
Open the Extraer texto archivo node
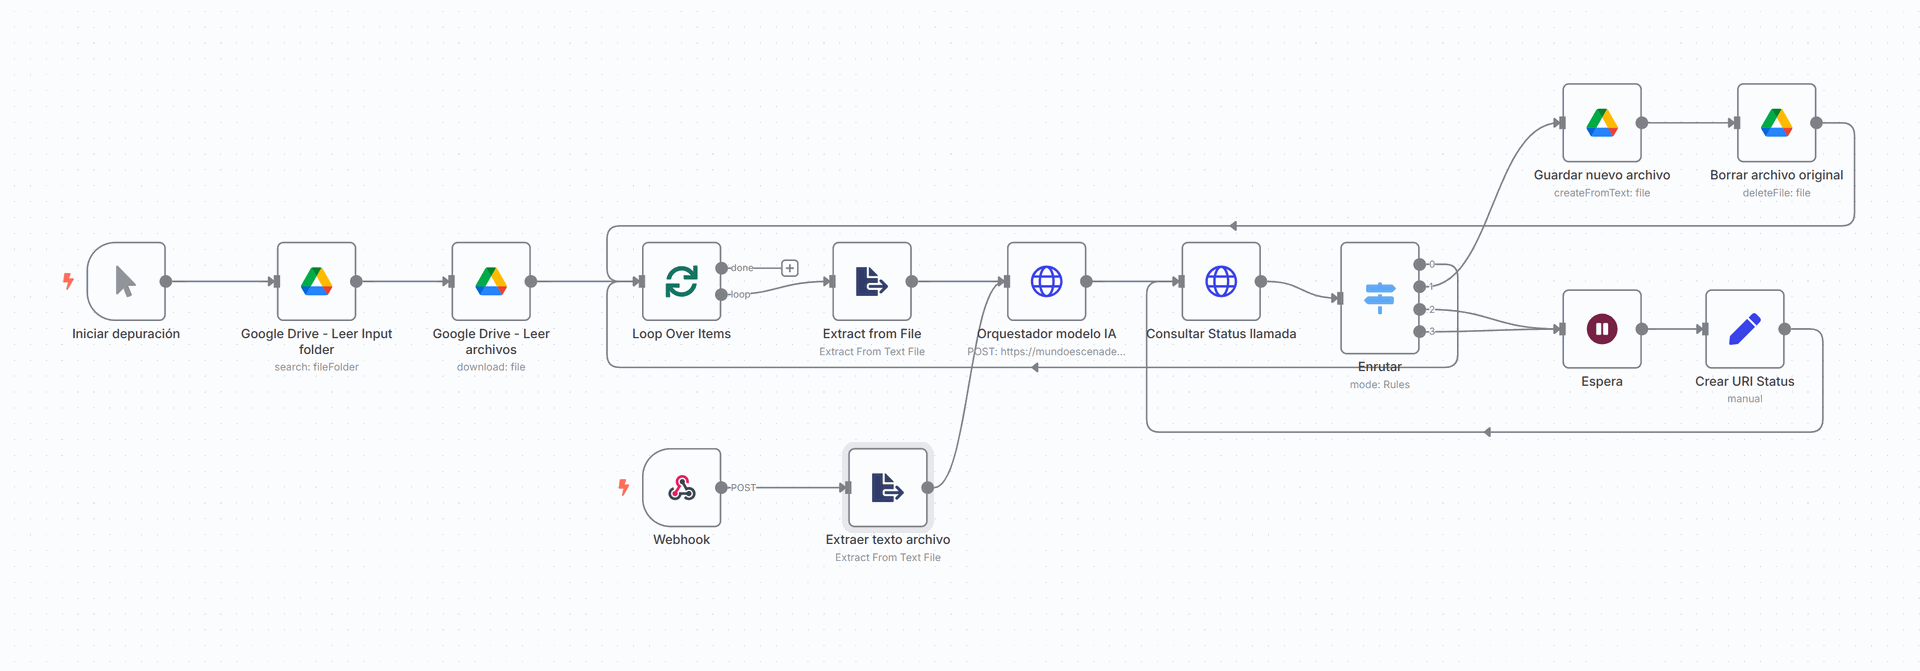point(888,488)
